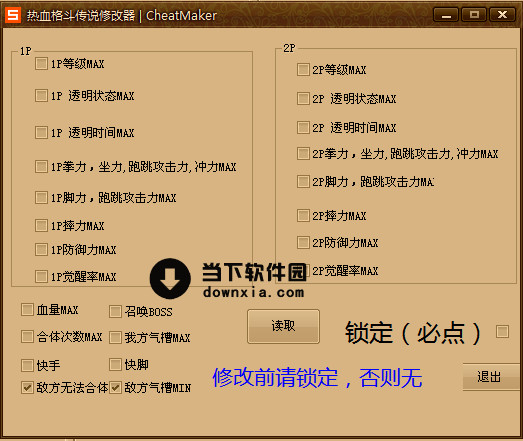Viewport: 523px width, 441px height.
Task: Enable the 1P等级MAX checkbox
Action: tap(41, 63)
